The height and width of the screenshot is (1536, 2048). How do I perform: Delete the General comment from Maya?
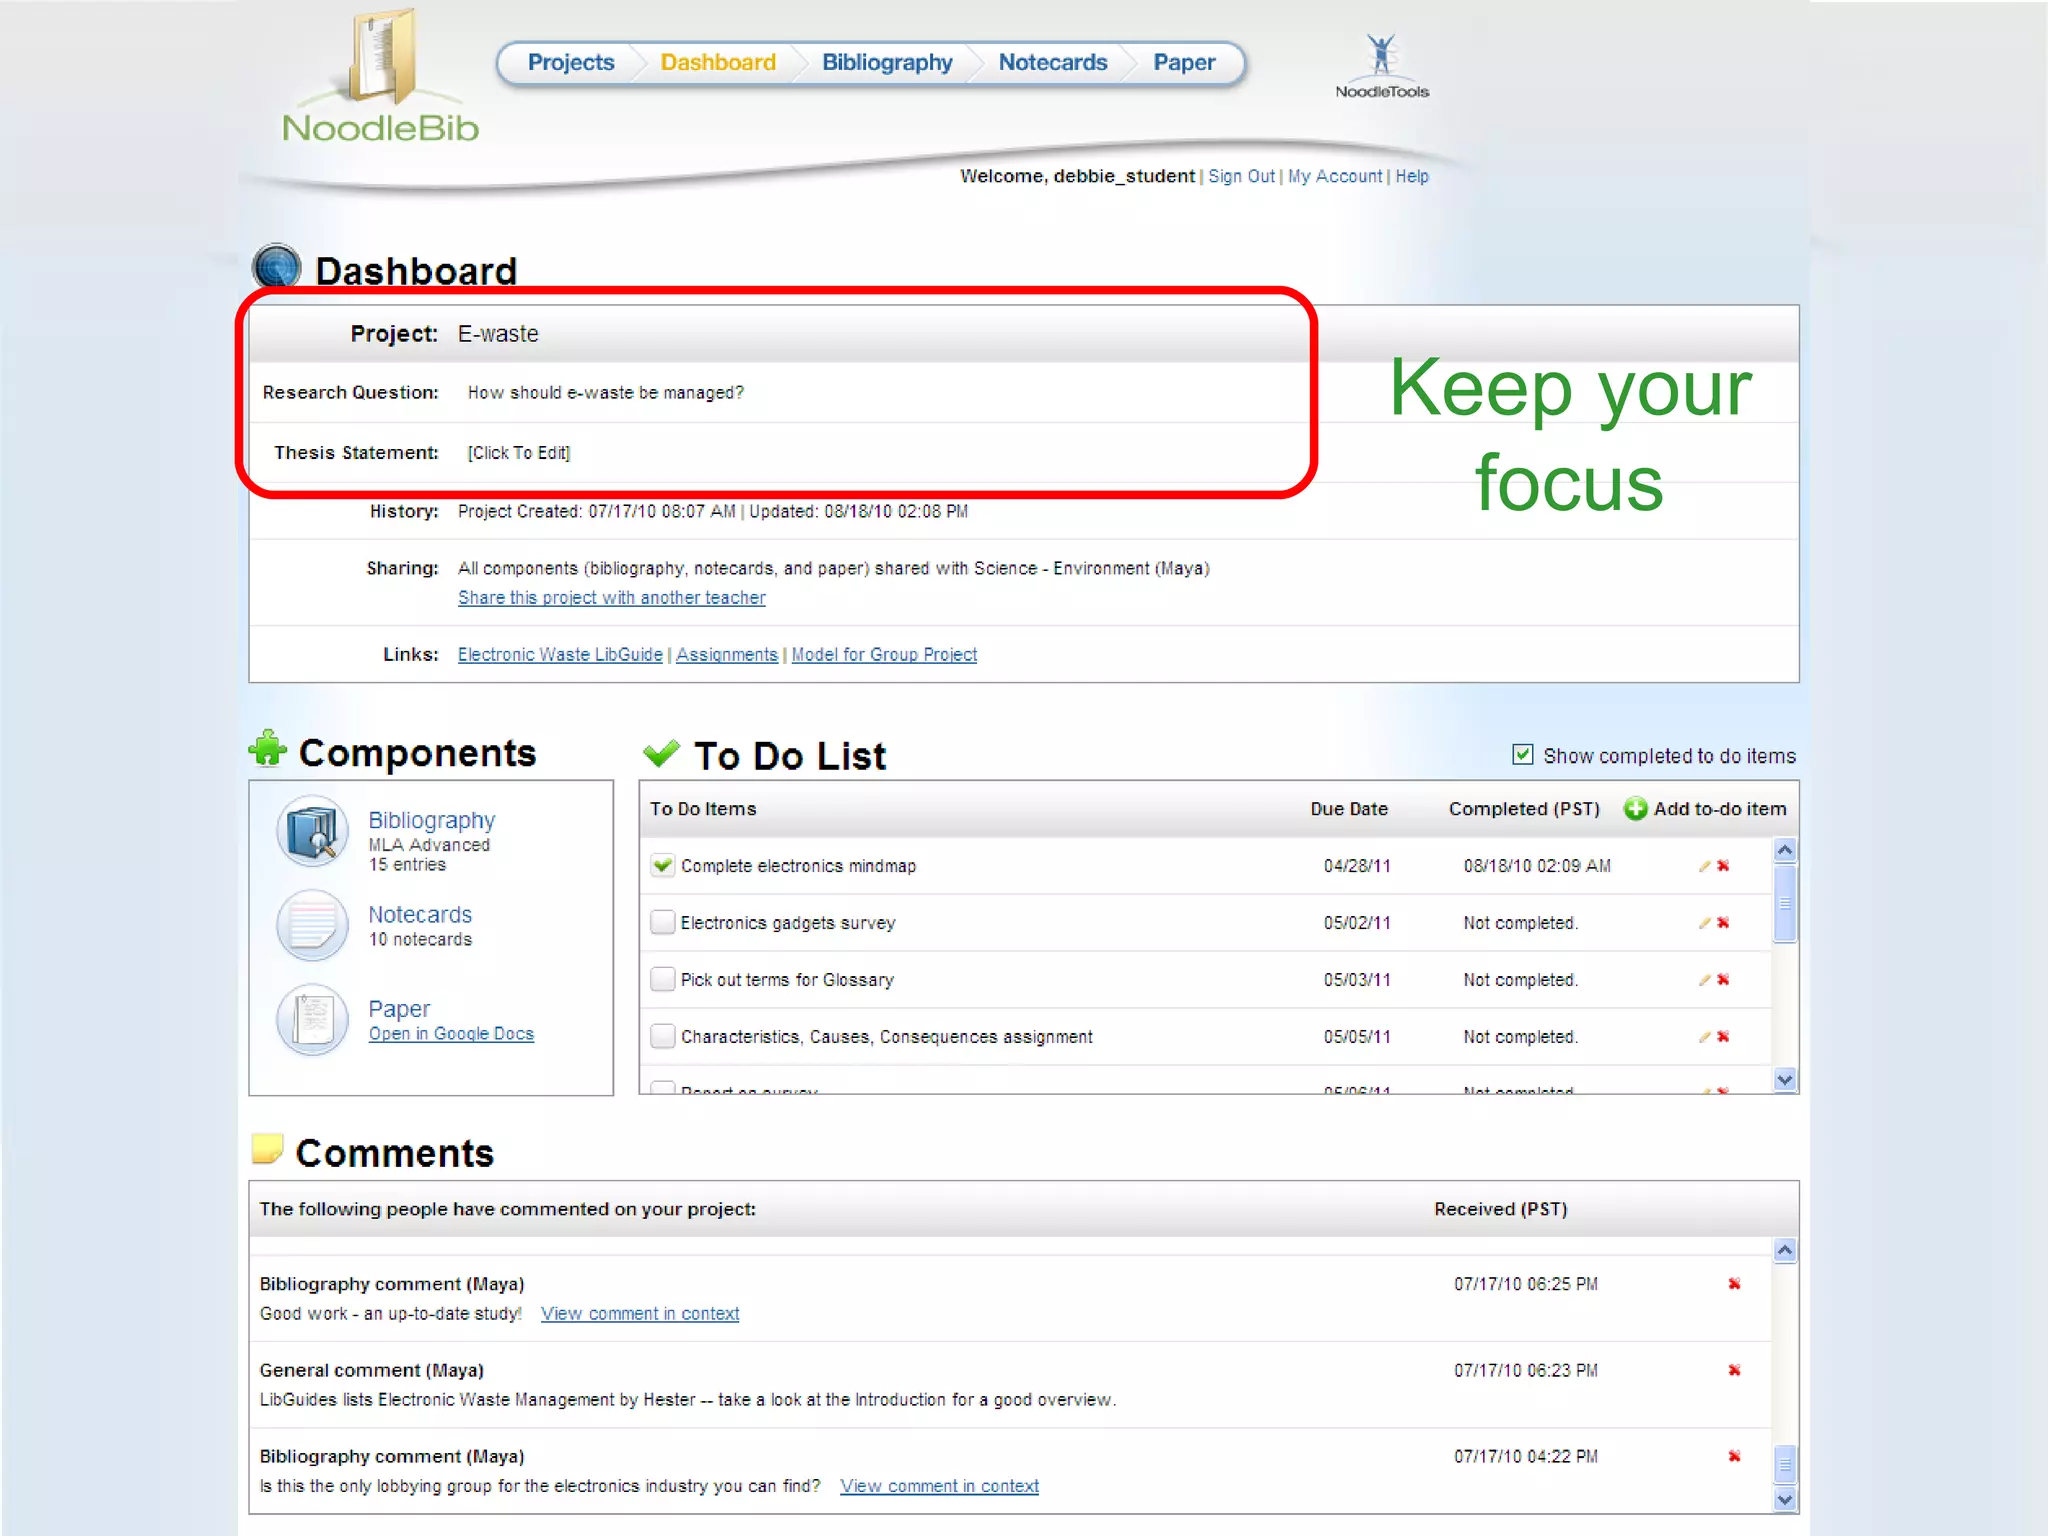(x=1734, y=1370)
